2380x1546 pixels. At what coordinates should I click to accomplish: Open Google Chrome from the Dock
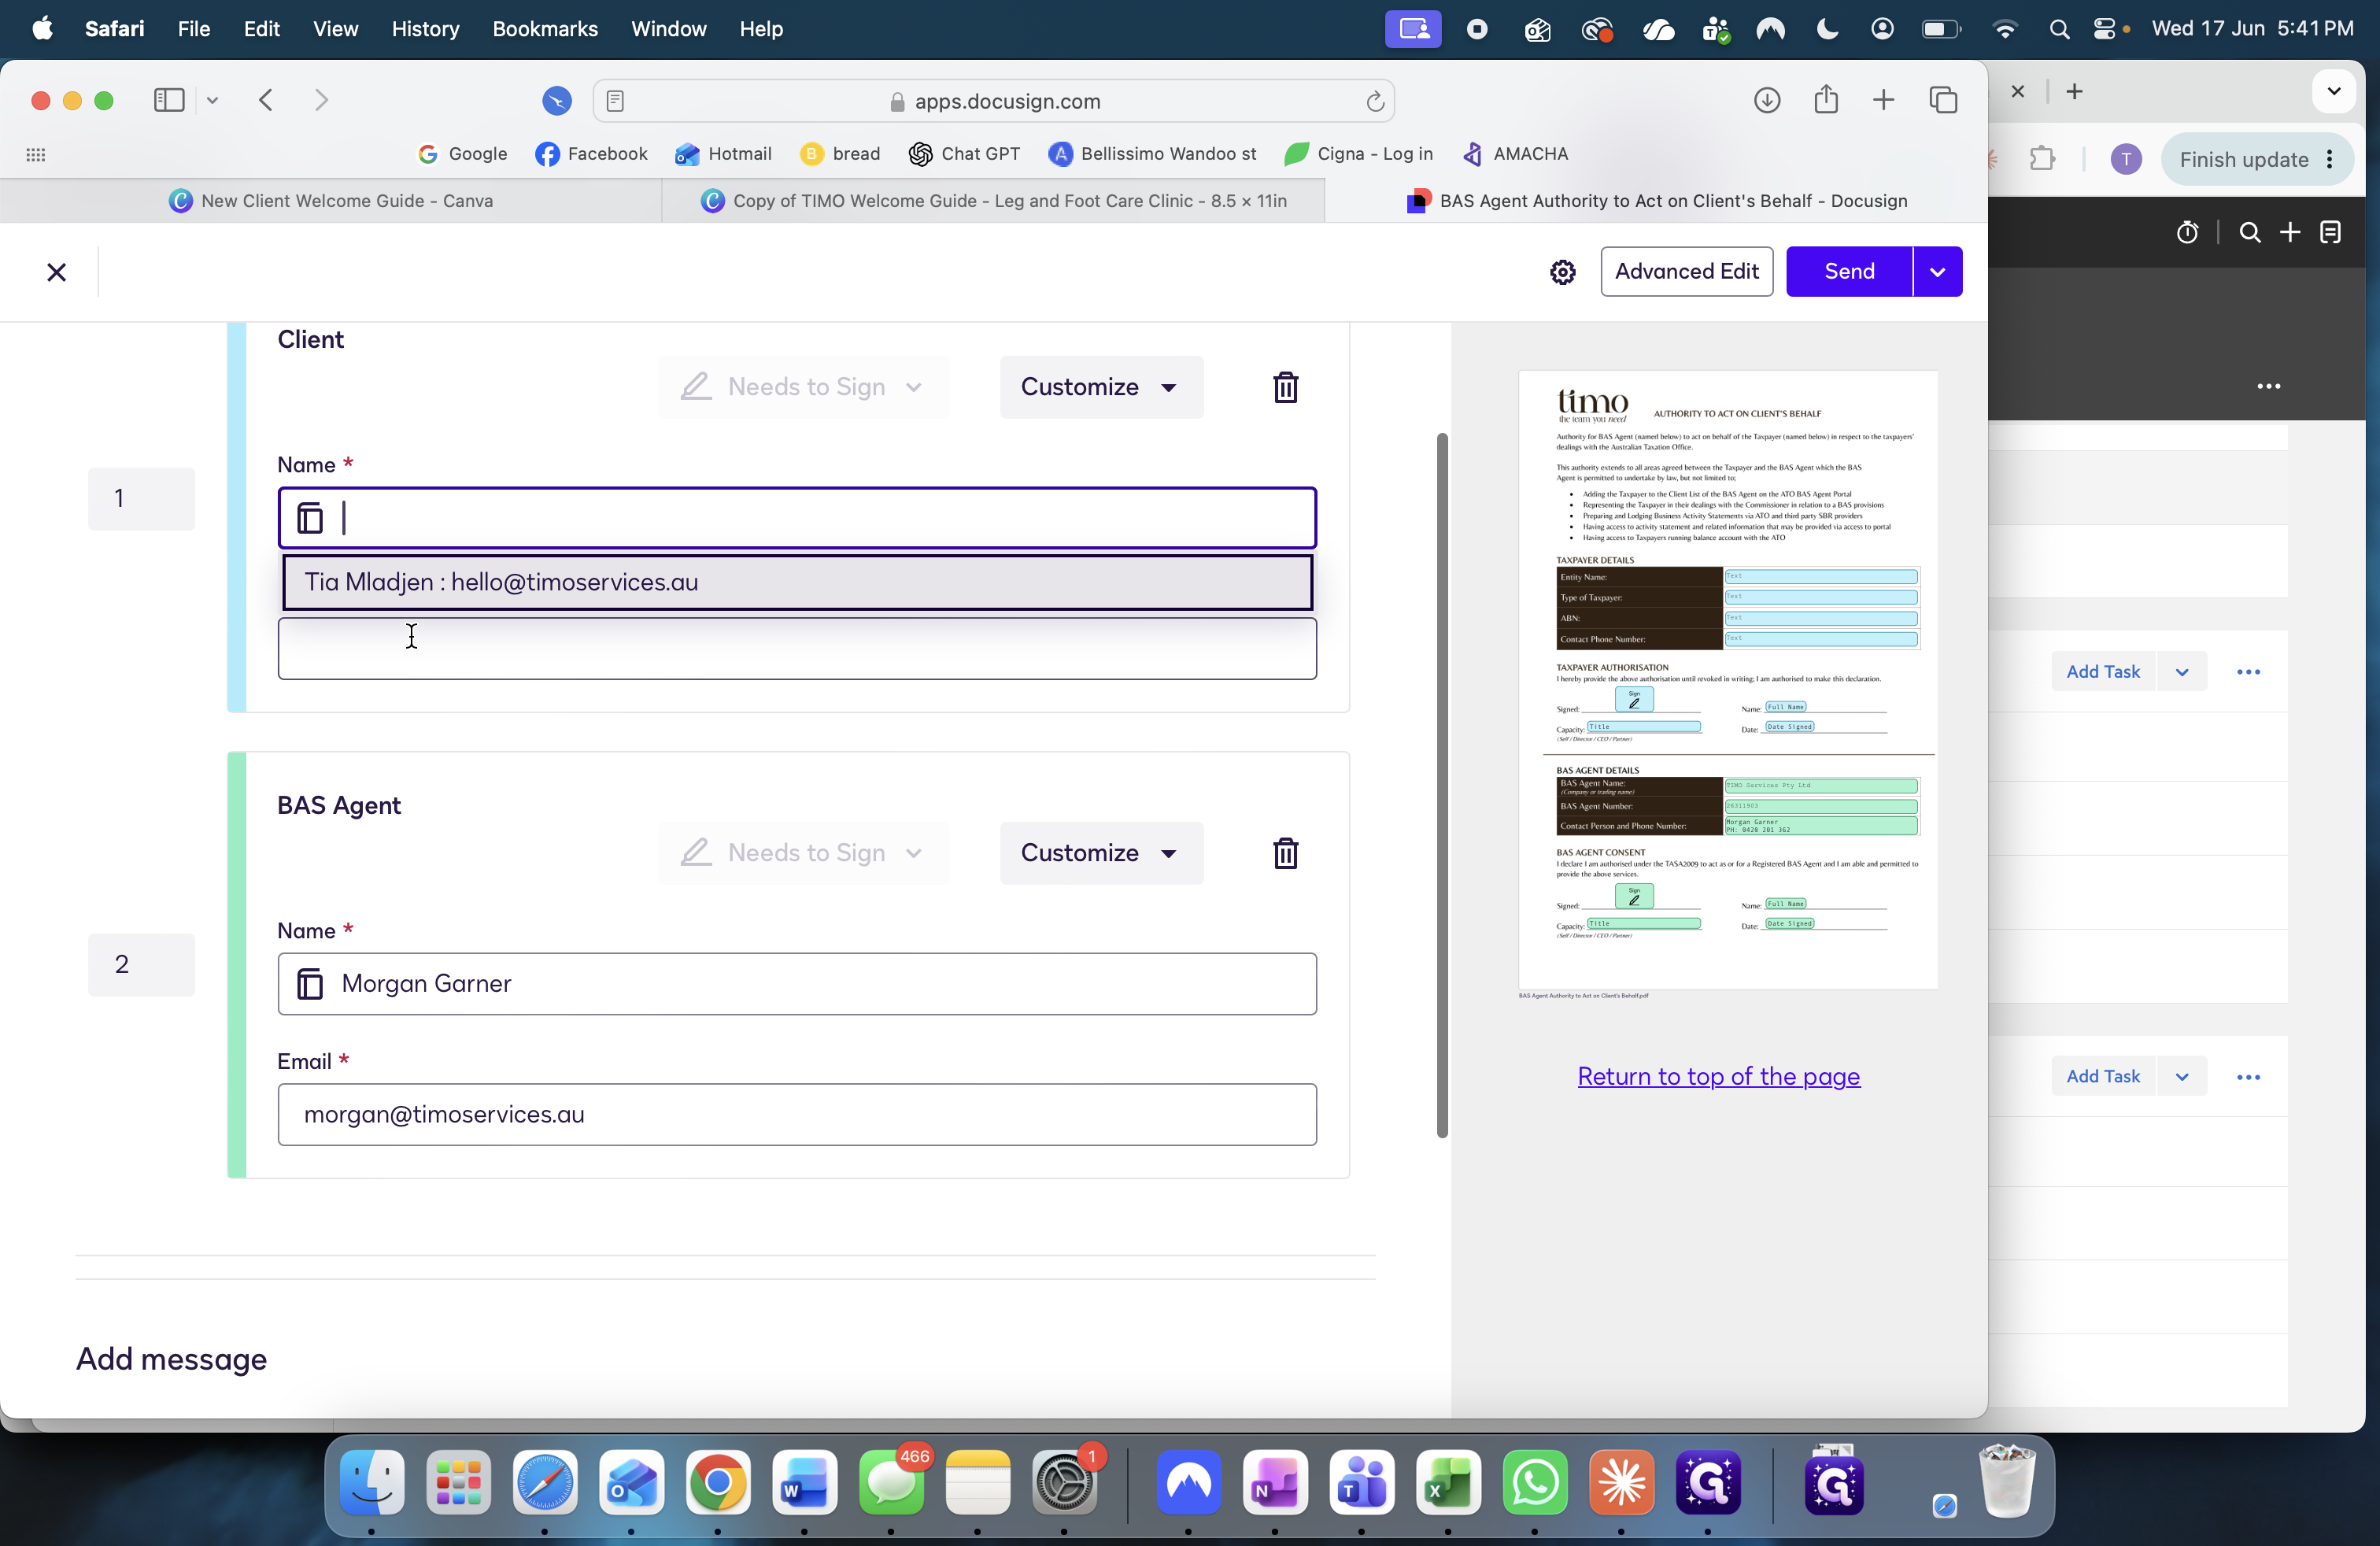point(717,1482)
